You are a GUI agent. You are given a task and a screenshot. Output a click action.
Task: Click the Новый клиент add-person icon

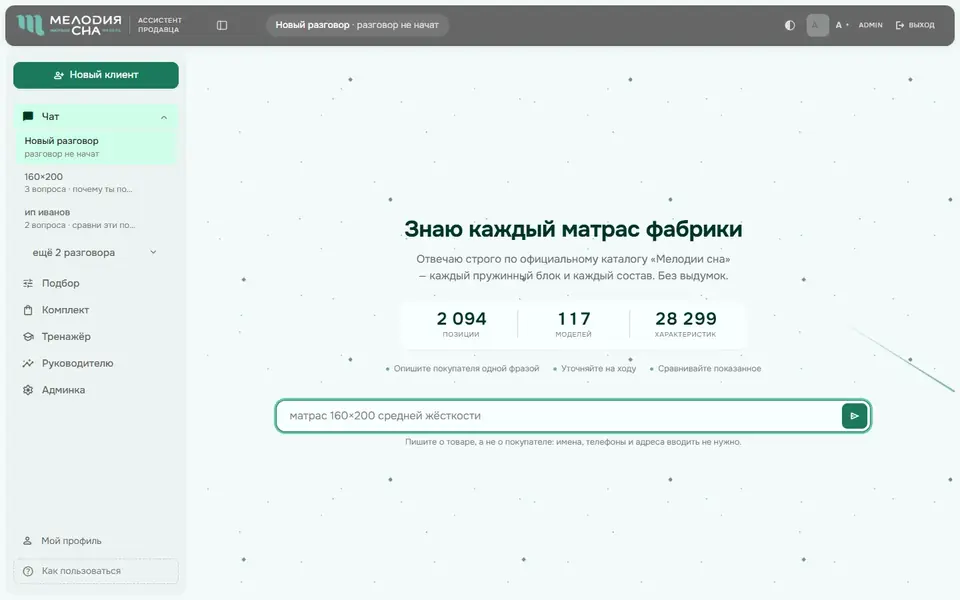coord(59,75)
